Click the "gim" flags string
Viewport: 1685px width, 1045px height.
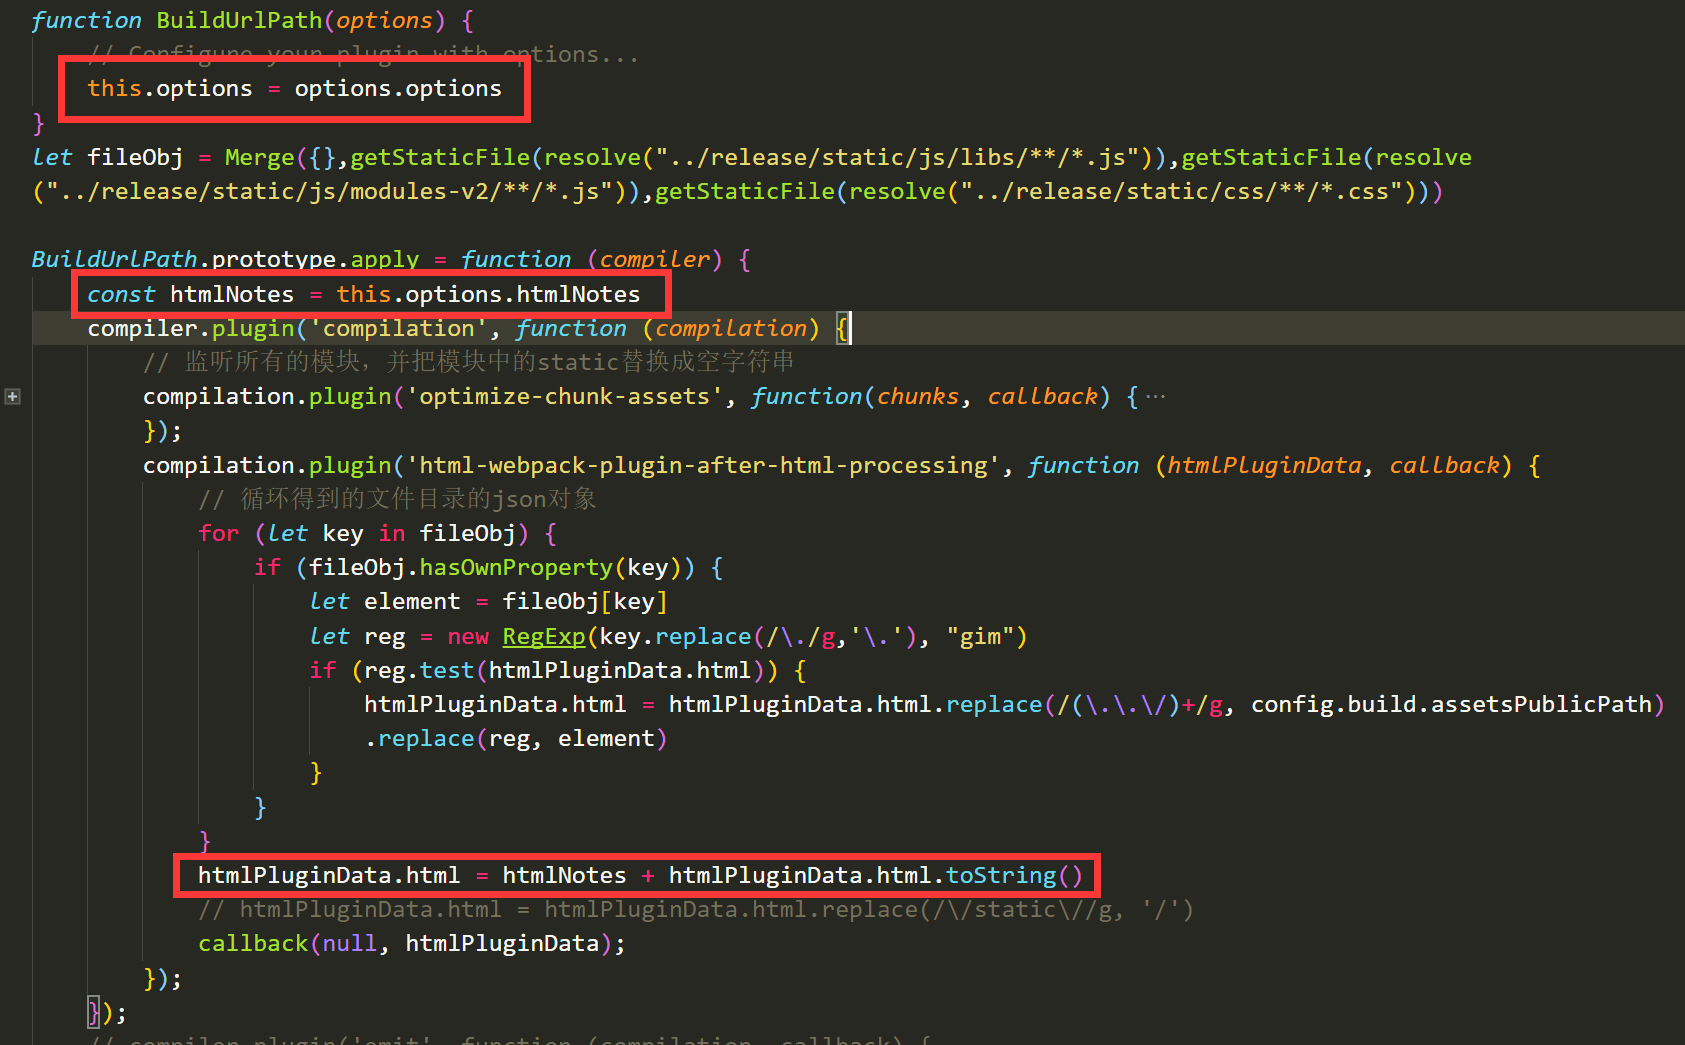click(x=979, y=636)
